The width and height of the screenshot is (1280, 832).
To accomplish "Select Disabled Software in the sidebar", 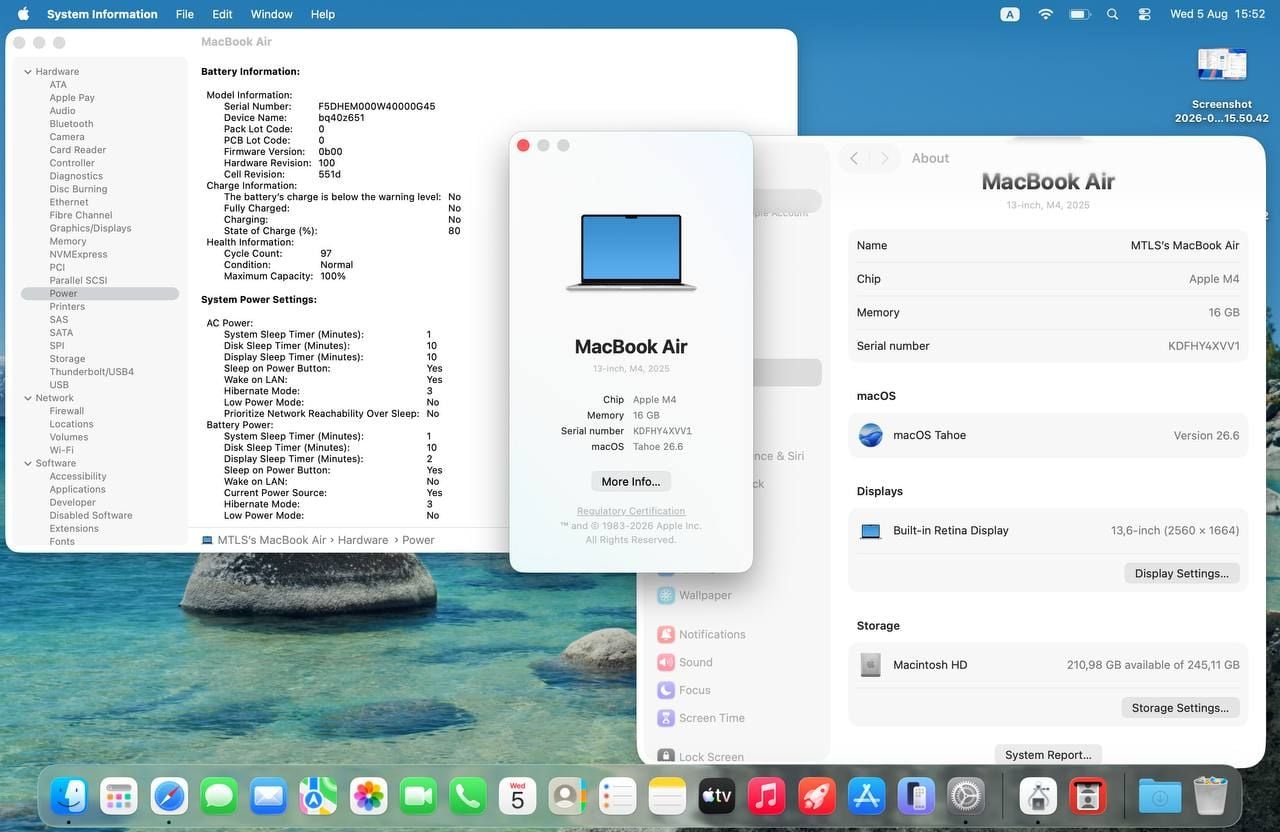I will [91, 515].
